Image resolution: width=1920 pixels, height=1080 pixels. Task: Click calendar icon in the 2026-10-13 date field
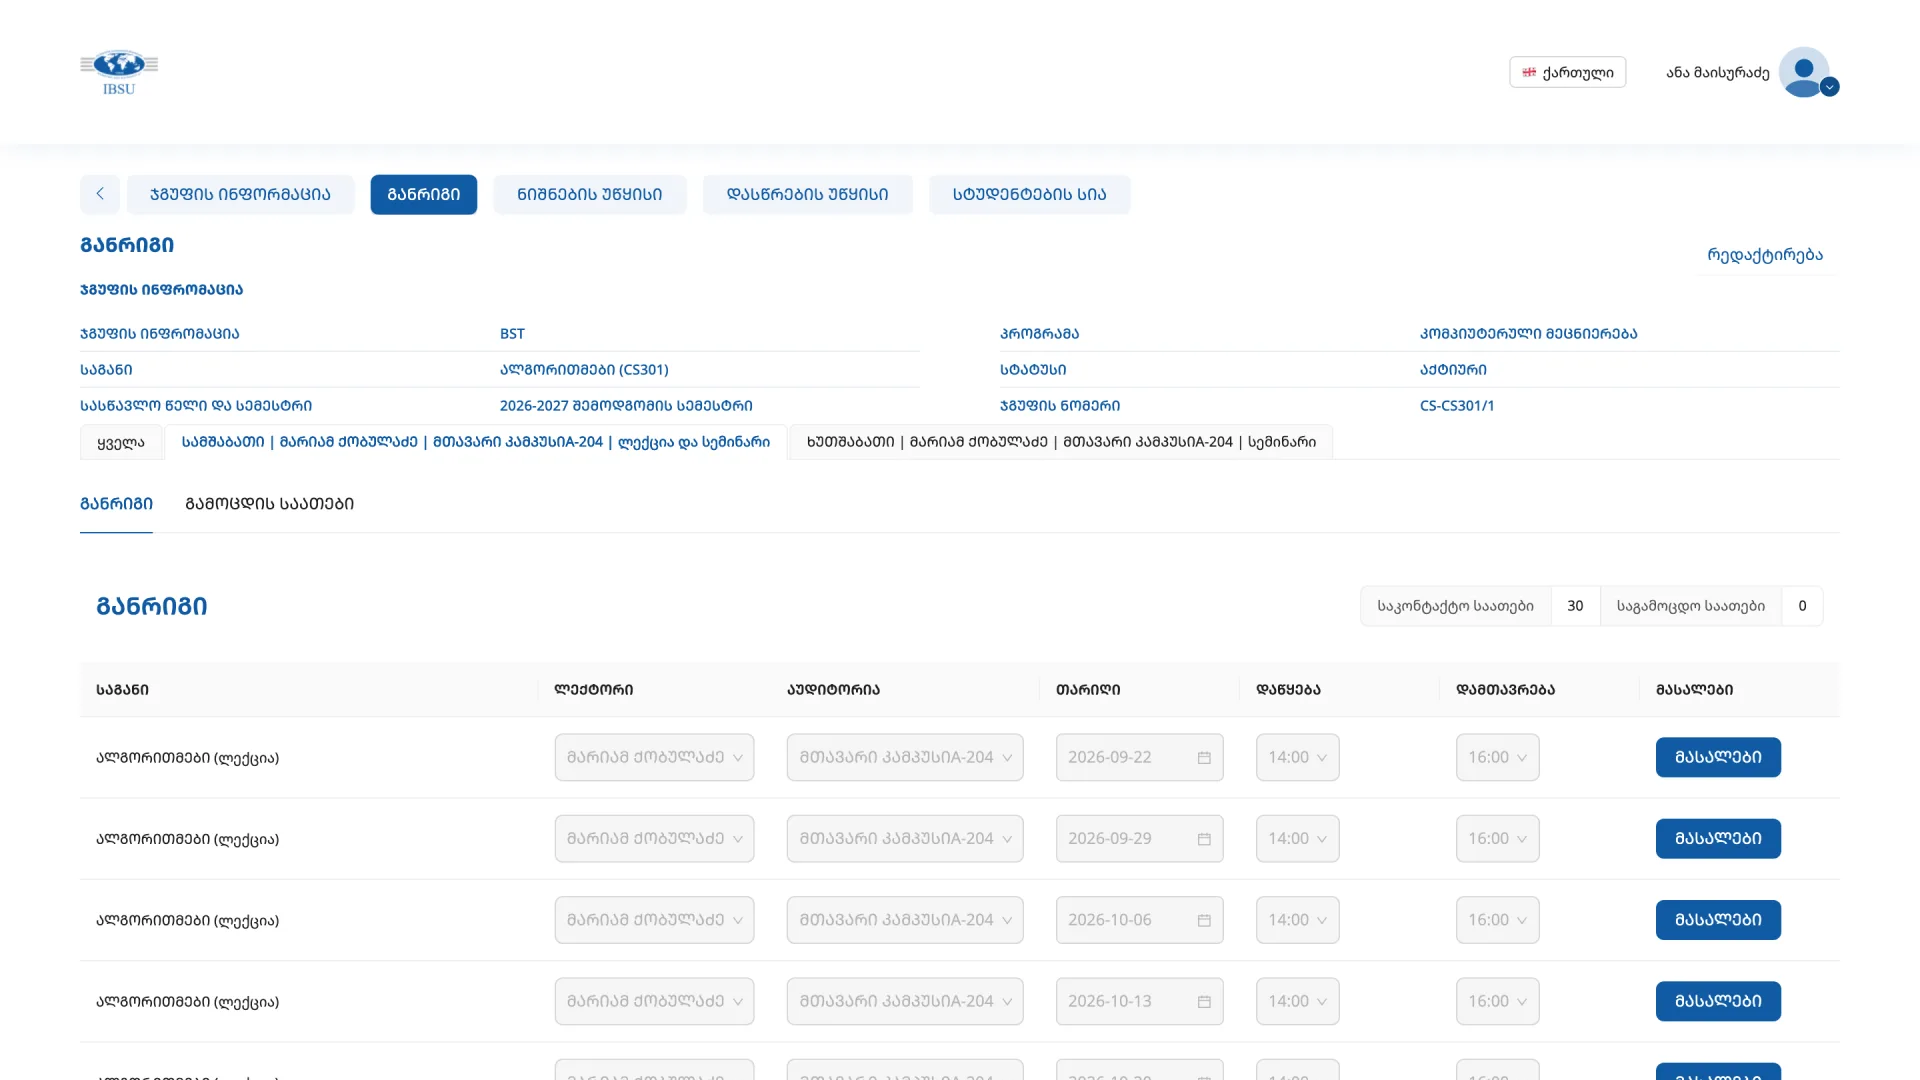click(x=1204, y=1001)
